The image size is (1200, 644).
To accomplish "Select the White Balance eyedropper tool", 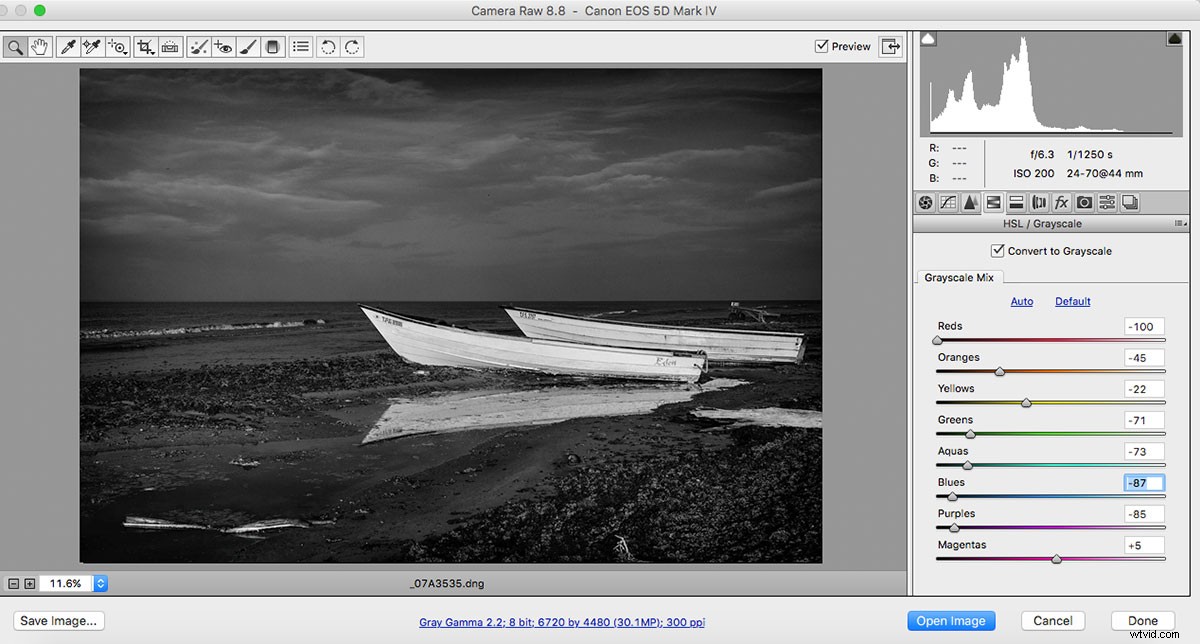I will [x=67, y=46].
